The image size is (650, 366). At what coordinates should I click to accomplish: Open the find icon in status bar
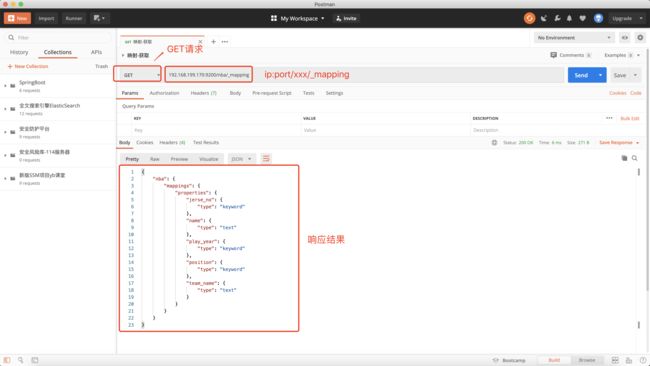pyautogui.click(x=20, y=360)
